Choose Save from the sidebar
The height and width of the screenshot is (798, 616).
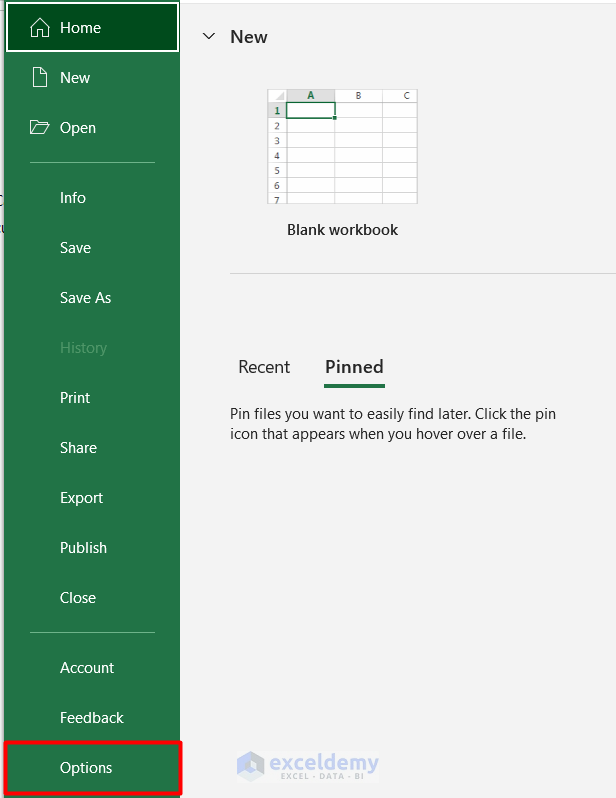(75, 248)
